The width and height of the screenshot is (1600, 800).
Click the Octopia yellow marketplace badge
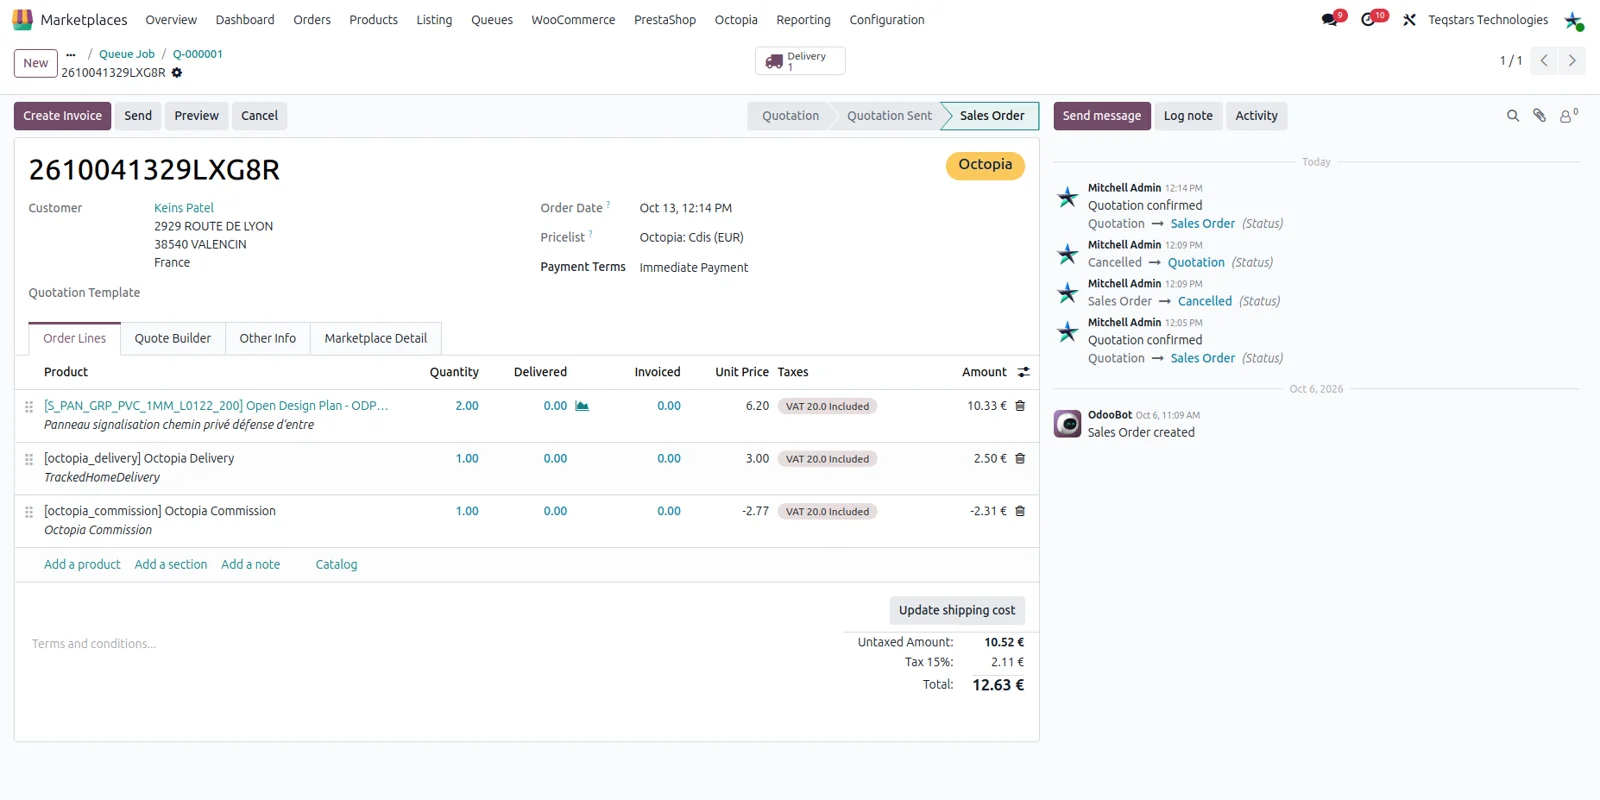tap(985, 165)
